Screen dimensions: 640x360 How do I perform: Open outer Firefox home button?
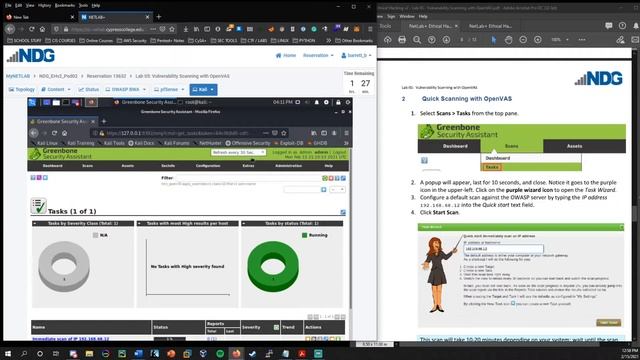[x=42, y=29]
